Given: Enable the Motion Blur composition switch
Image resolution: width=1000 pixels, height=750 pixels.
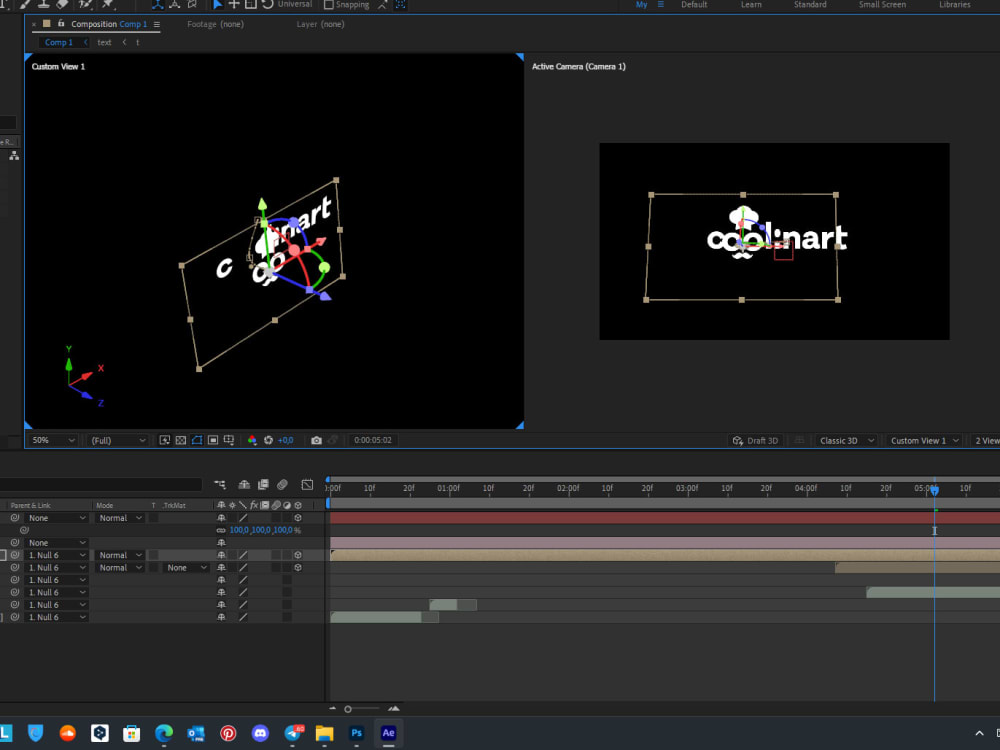Looking at the screenshot, I should tap(283, 485).
